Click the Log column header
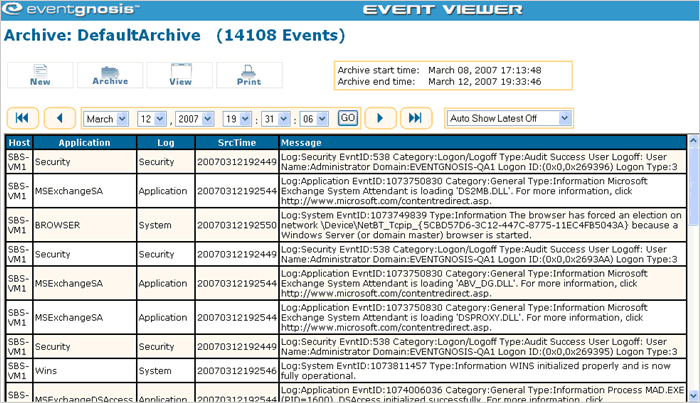 [166, 143]
